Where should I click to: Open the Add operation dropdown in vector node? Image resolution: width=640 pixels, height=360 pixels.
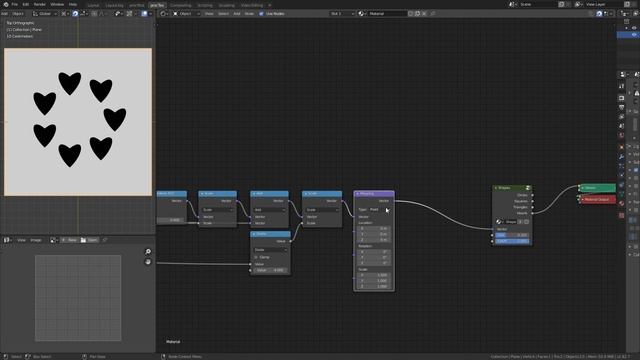pyautogui.click(x=269, y=209)
